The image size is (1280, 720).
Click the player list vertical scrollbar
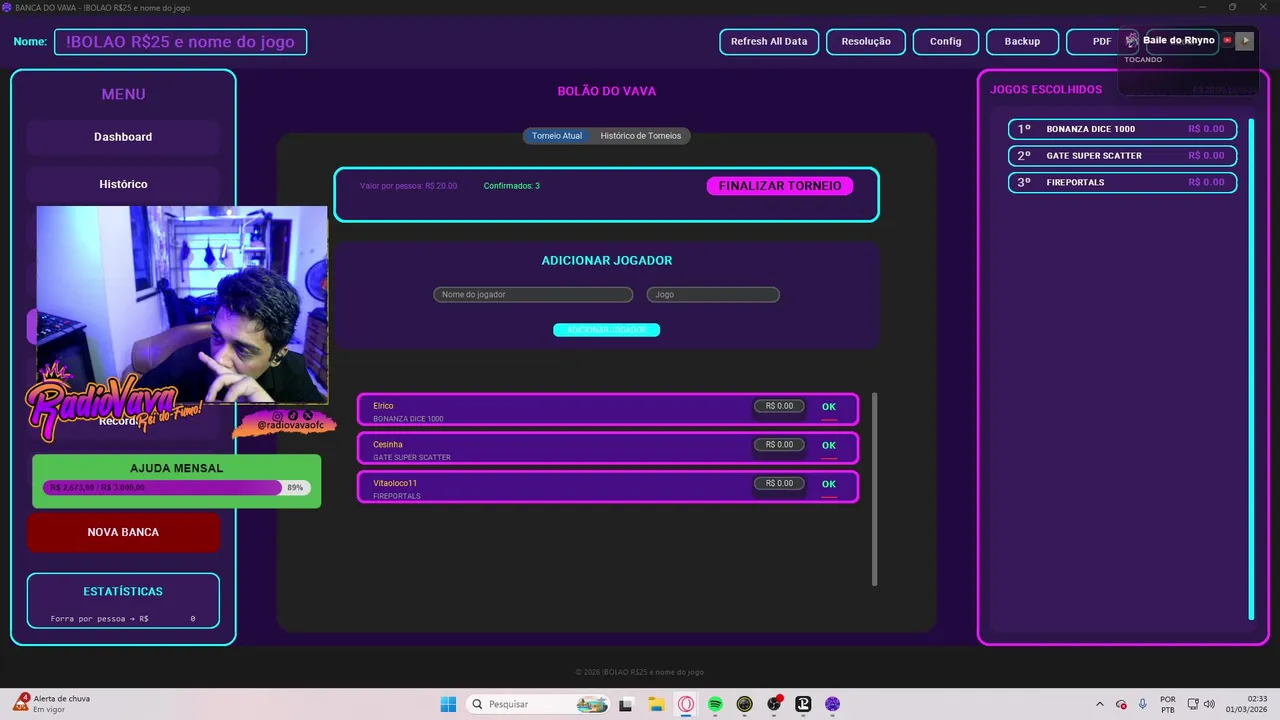(875, 489)
